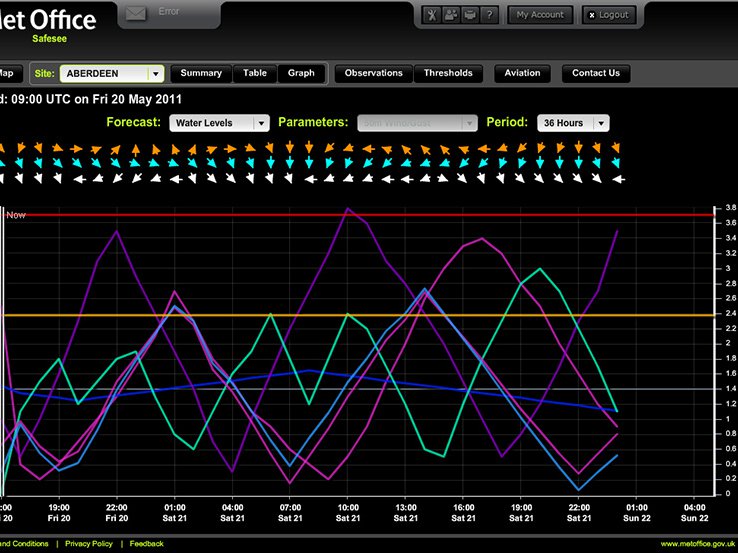Open the Thresholds tab
Screen dimensions: 738x553
[x=448, y=73]
